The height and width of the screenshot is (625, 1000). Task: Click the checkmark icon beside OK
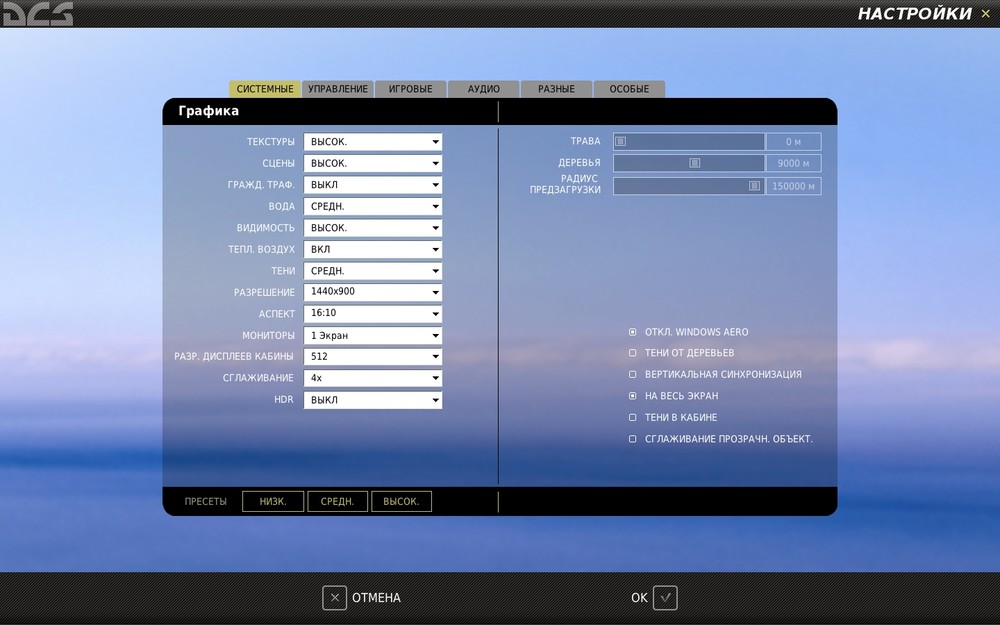tap(665, 598)
